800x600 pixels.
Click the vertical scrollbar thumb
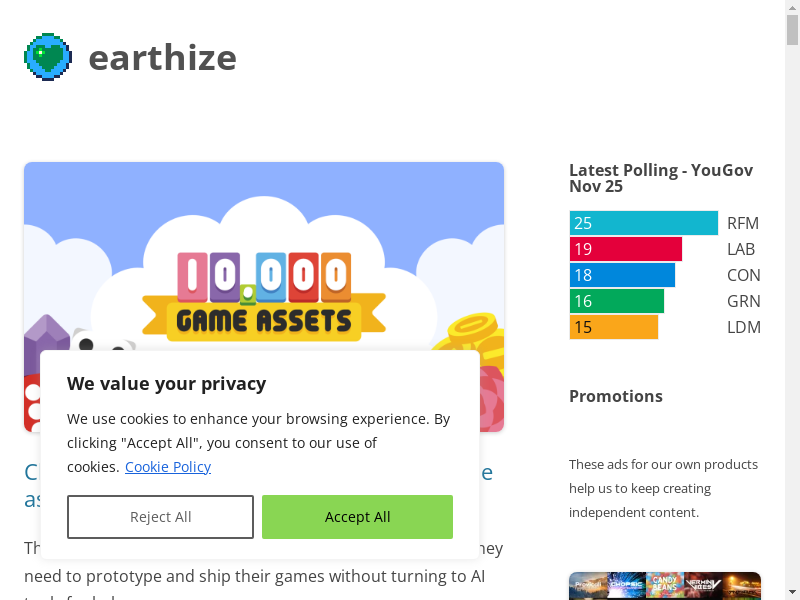click(x=792, y=30)
